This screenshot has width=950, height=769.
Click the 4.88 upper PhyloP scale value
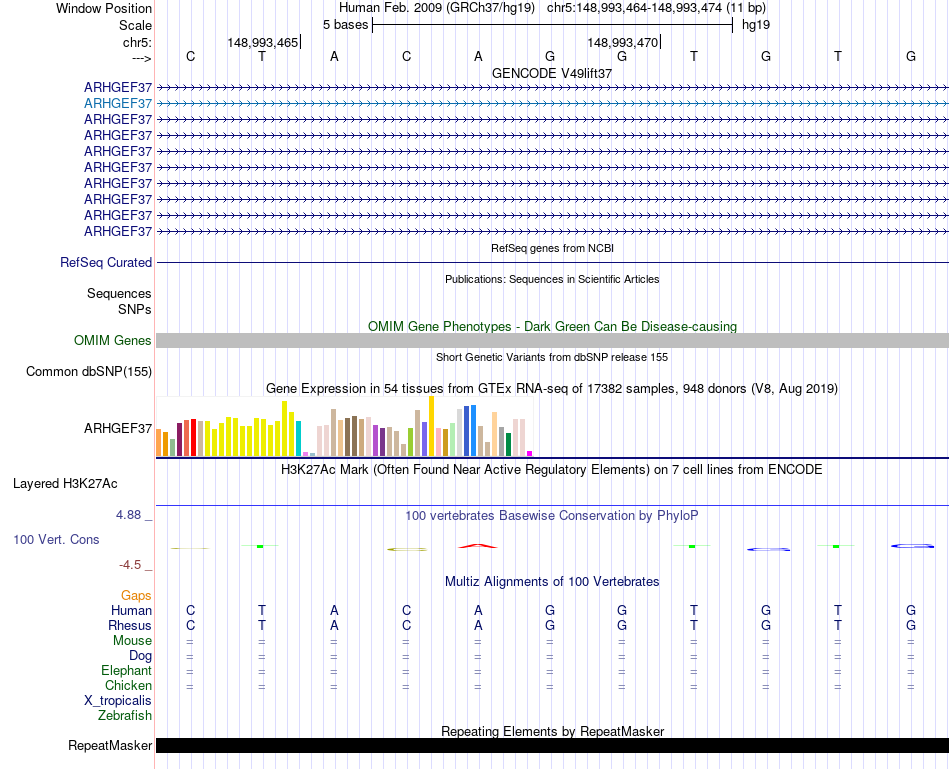[x=128, y=515]
